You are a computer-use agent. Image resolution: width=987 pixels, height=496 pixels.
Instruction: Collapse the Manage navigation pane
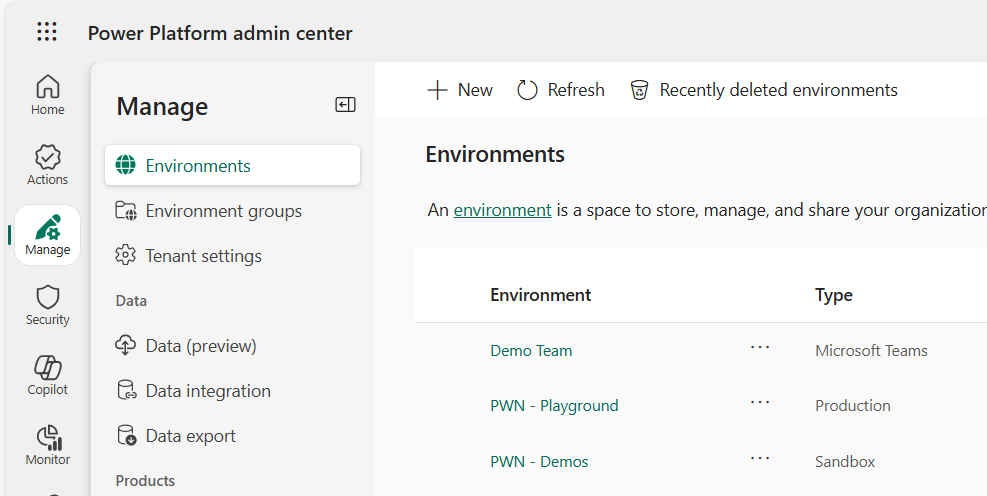345,105
